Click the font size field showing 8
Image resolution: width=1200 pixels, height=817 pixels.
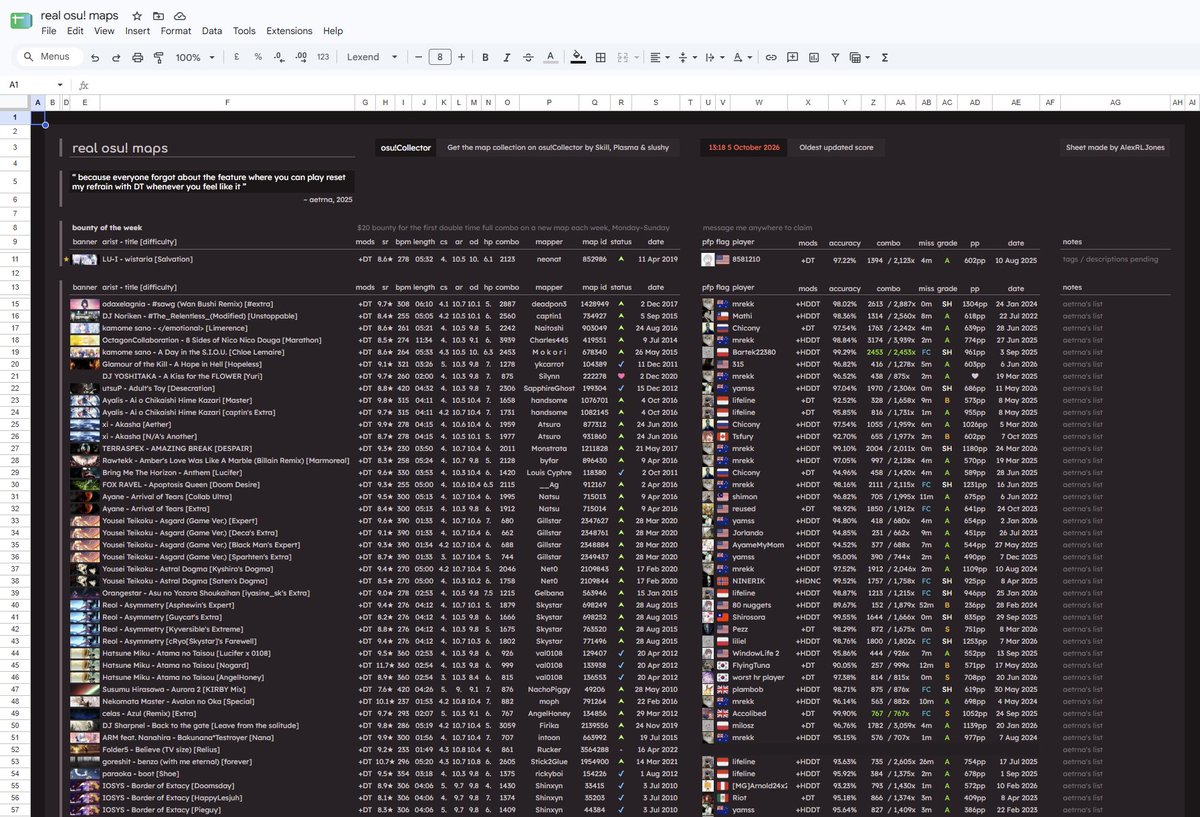point(440,58)
